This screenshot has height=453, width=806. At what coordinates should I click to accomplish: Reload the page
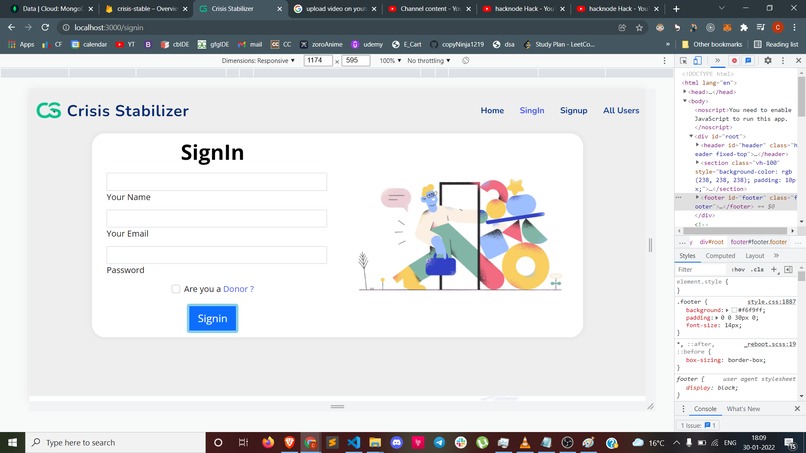[x=45, y=27]
